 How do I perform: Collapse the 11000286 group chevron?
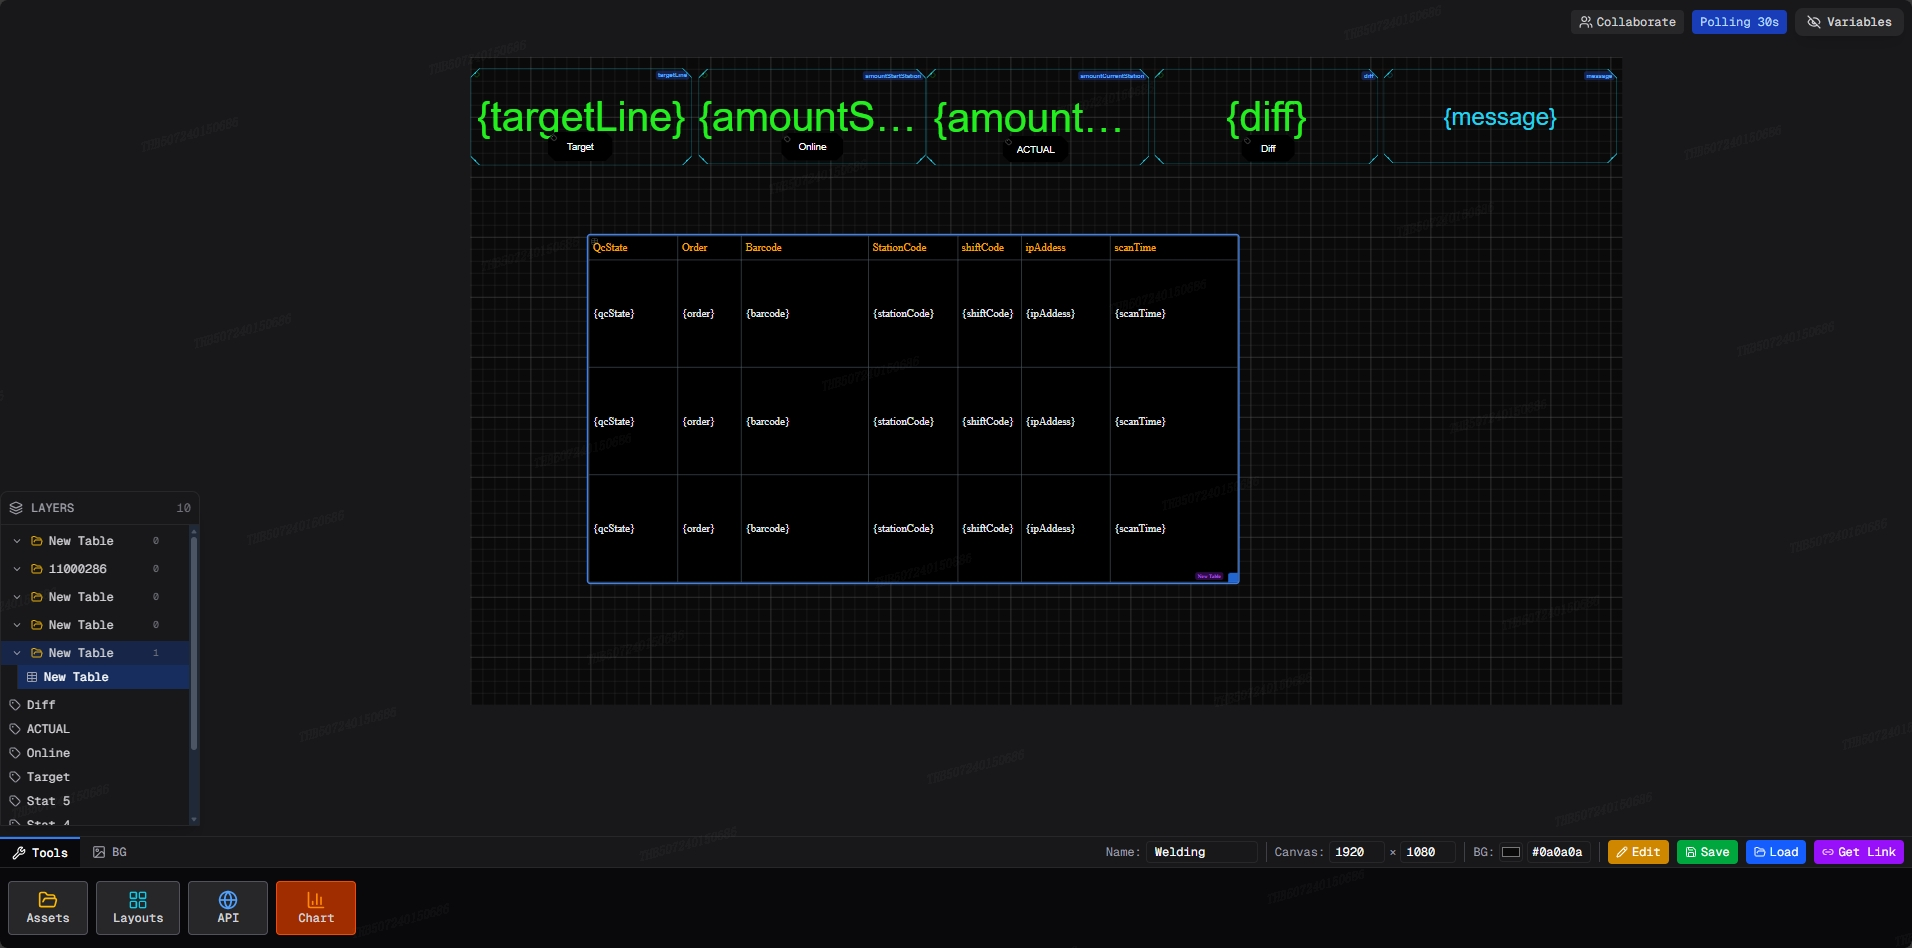17,569
